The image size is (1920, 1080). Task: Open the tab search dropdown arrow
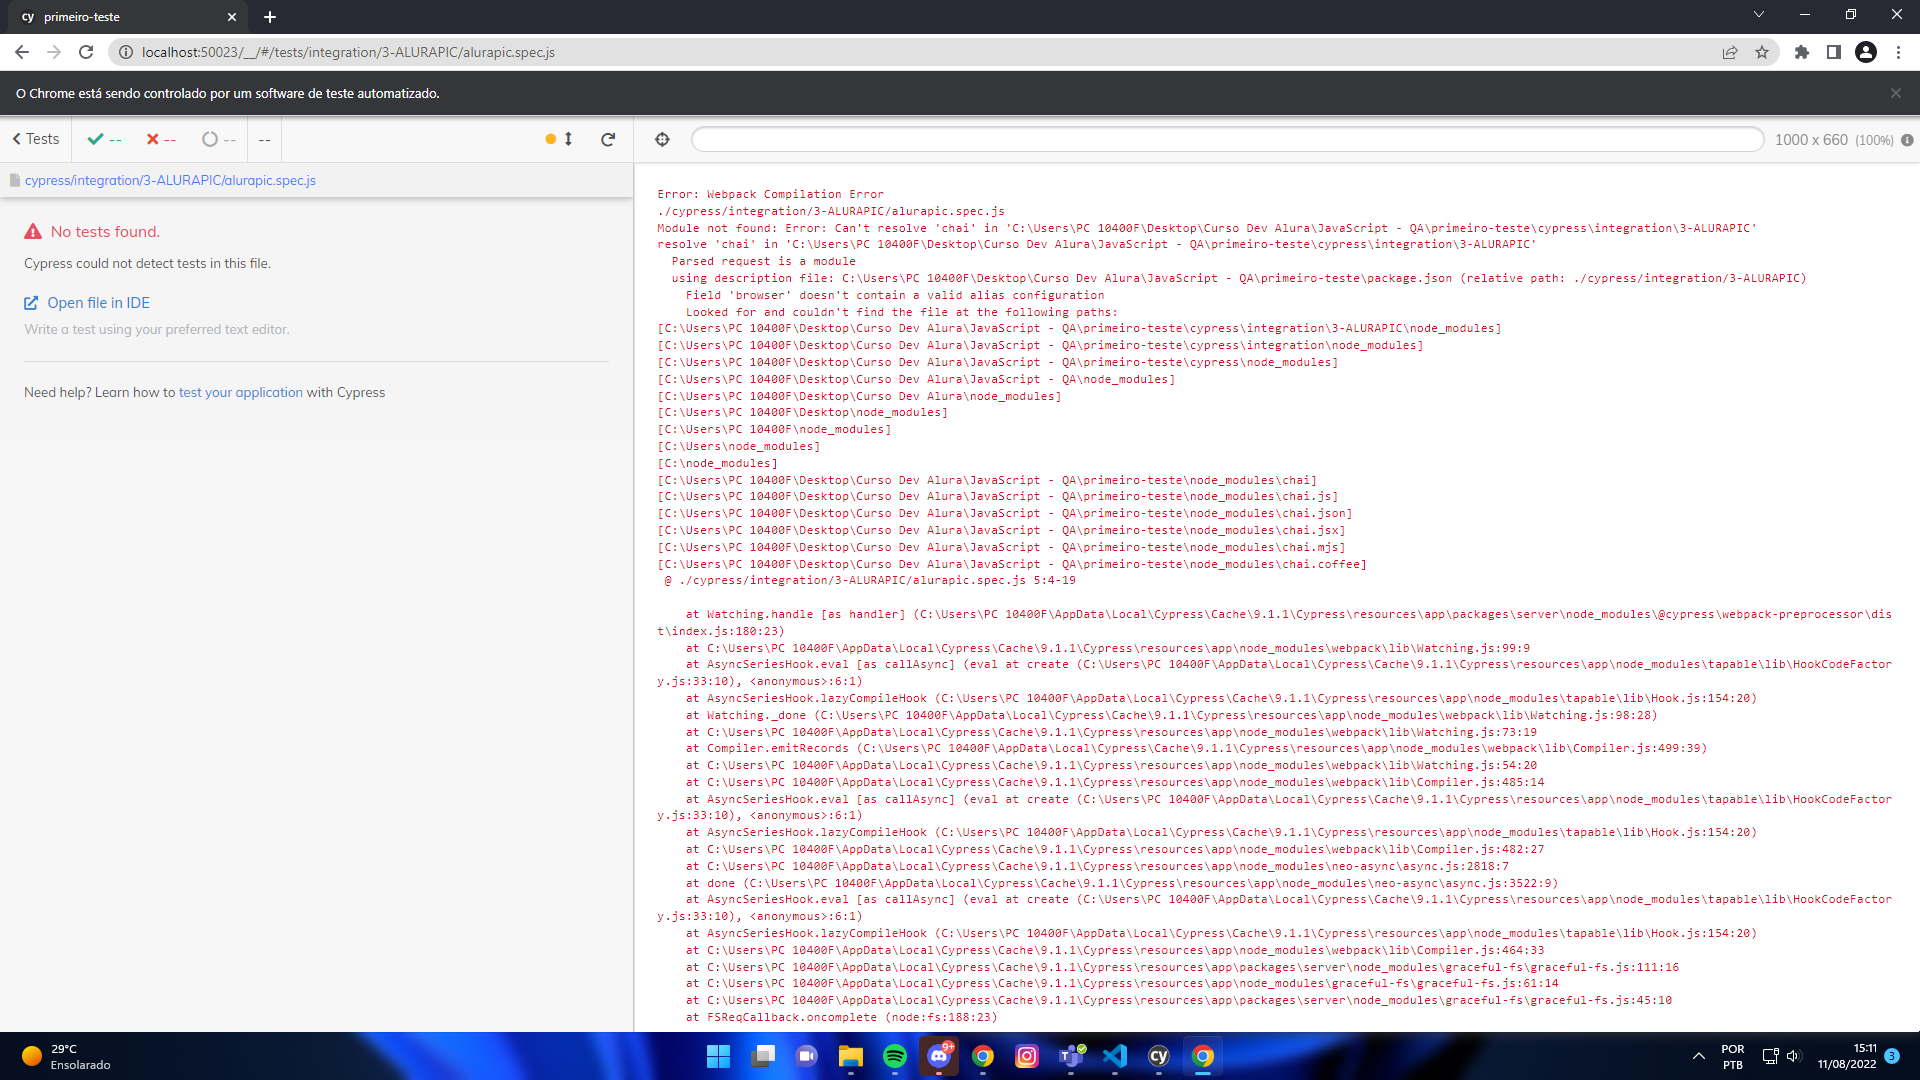coord(1759,15)
